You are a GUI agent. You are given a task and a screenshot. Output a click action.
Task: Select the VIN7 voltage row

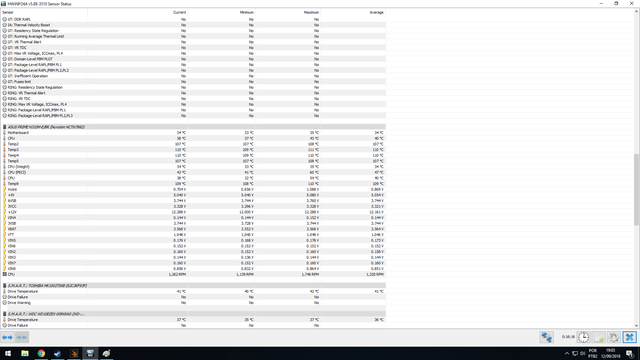[193, 263]
